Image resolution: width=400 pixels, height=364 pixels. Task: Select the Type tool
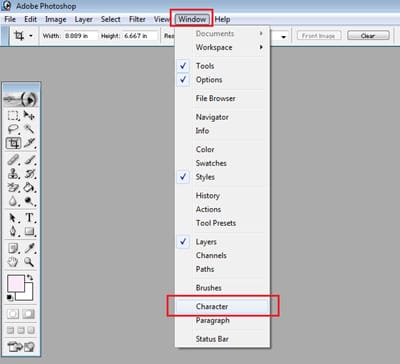pyautogui.click(x=29, y=218)
